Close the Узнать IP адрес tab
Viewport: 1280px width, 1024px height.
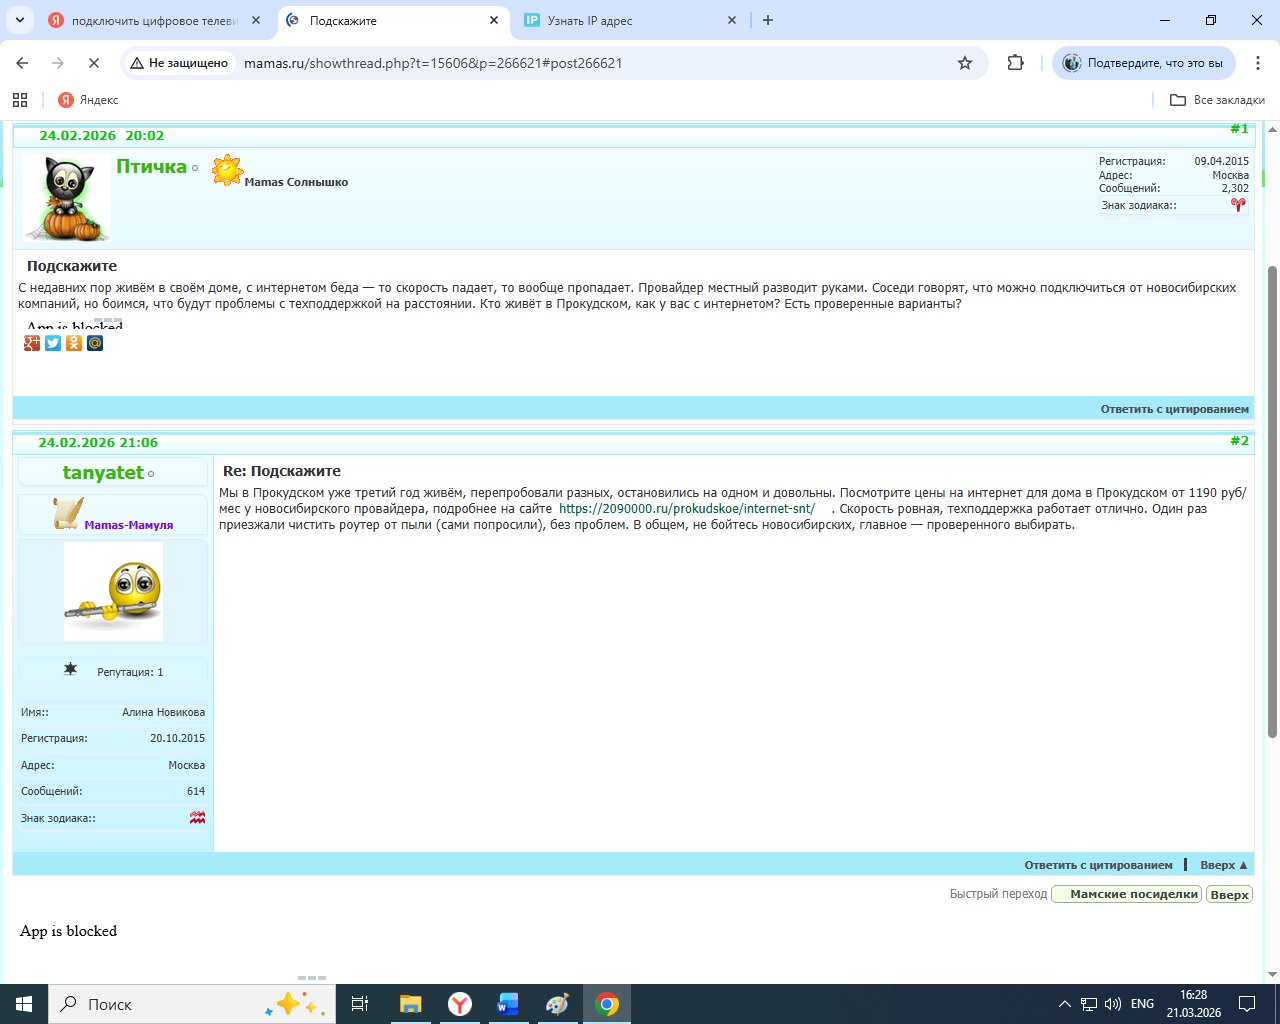click(732, 20)
